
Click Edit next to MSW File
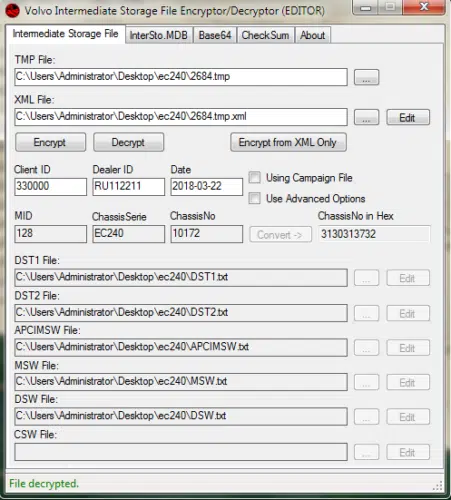click(x=408, y=382)
